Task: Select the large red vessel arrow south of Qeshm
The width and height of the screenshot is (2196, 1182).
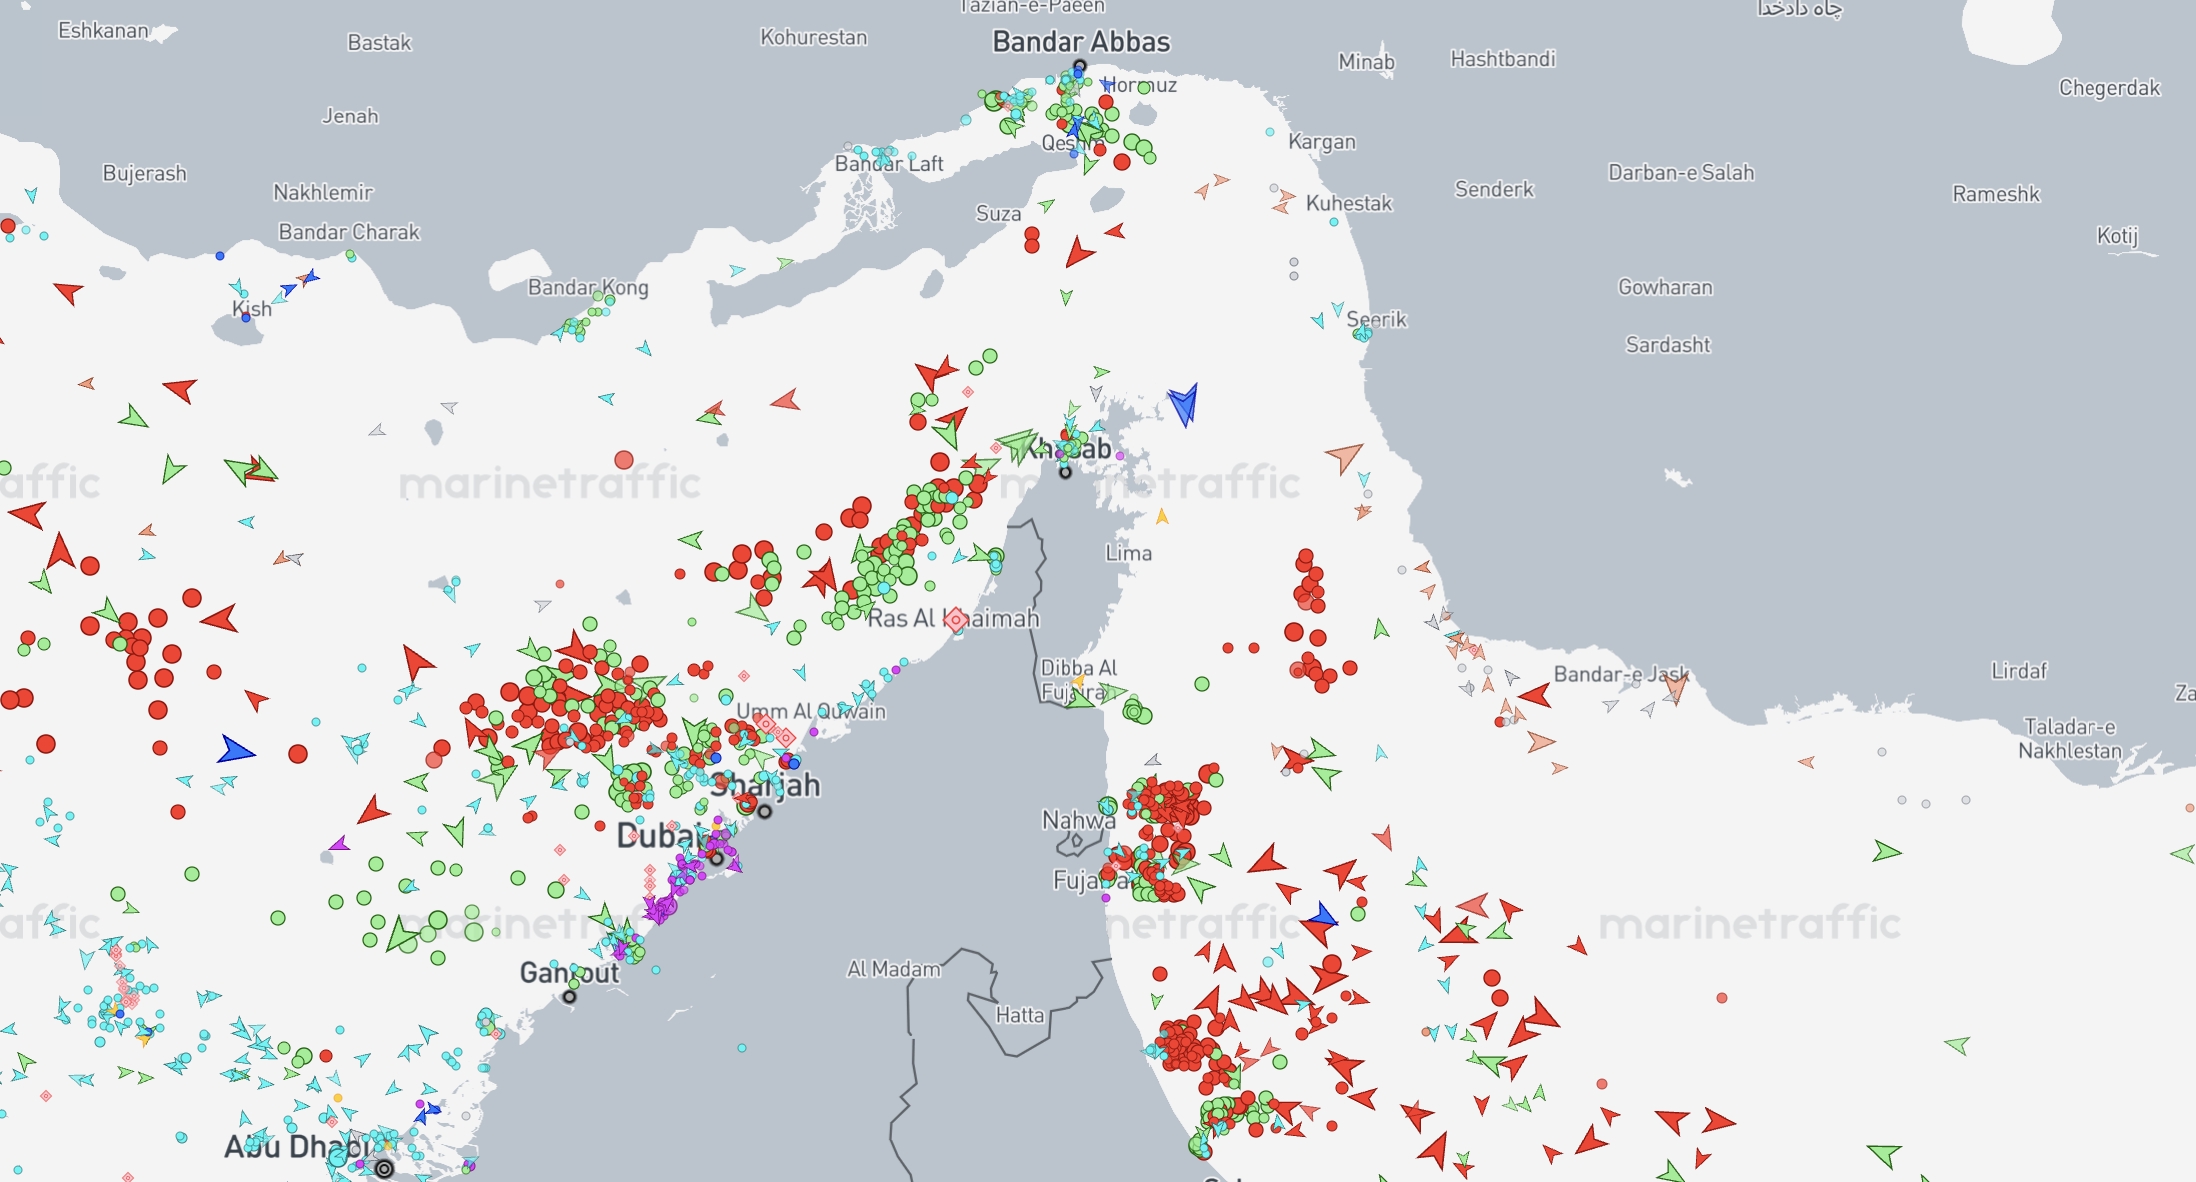Action: (x=1077, y=252)
